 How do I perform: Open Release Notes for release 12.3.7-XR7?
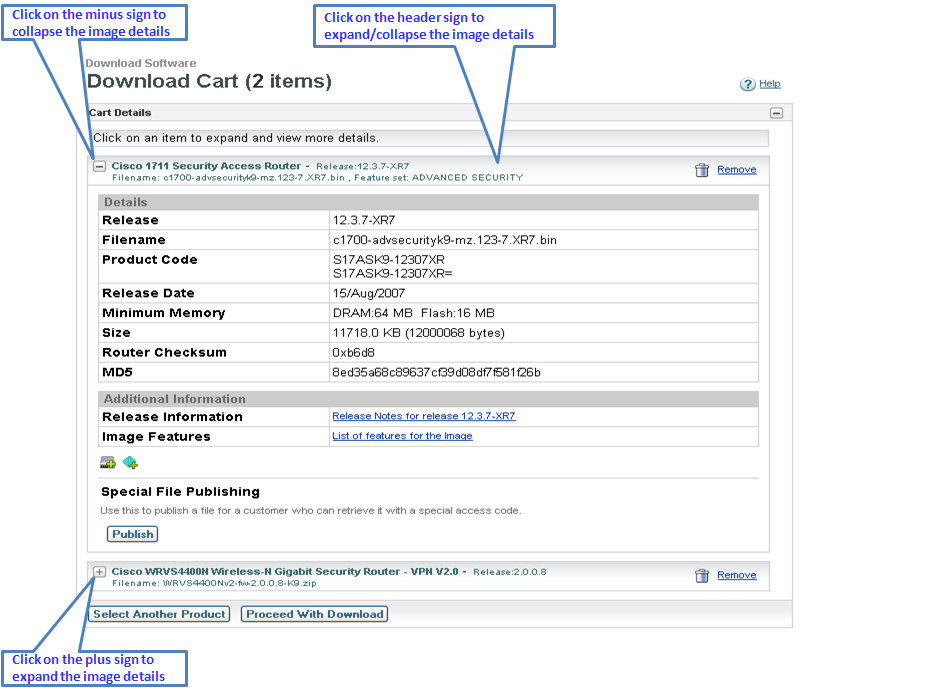tap(424, 416)
